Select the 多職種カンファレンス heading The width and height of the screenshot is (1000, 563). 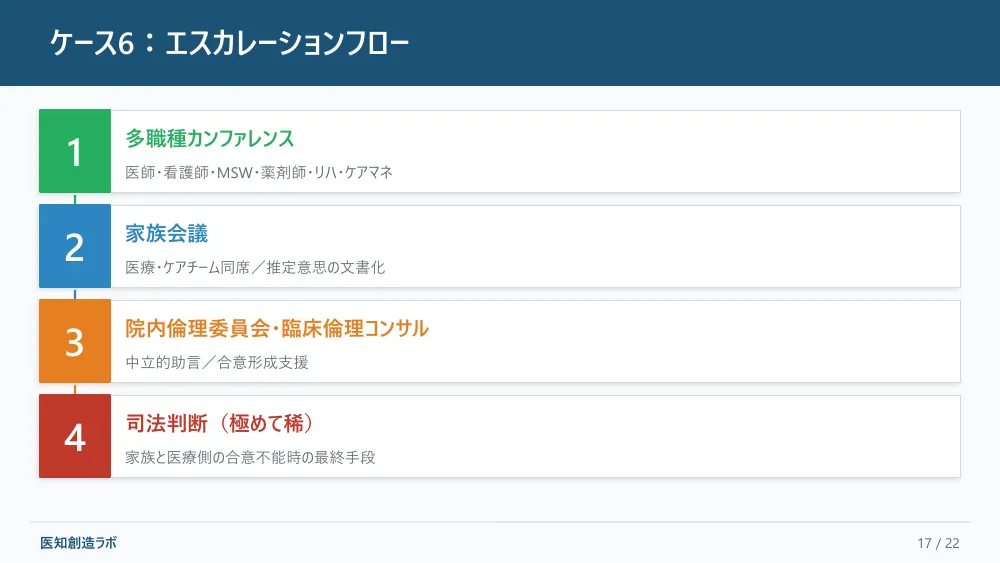pos(210,138)
